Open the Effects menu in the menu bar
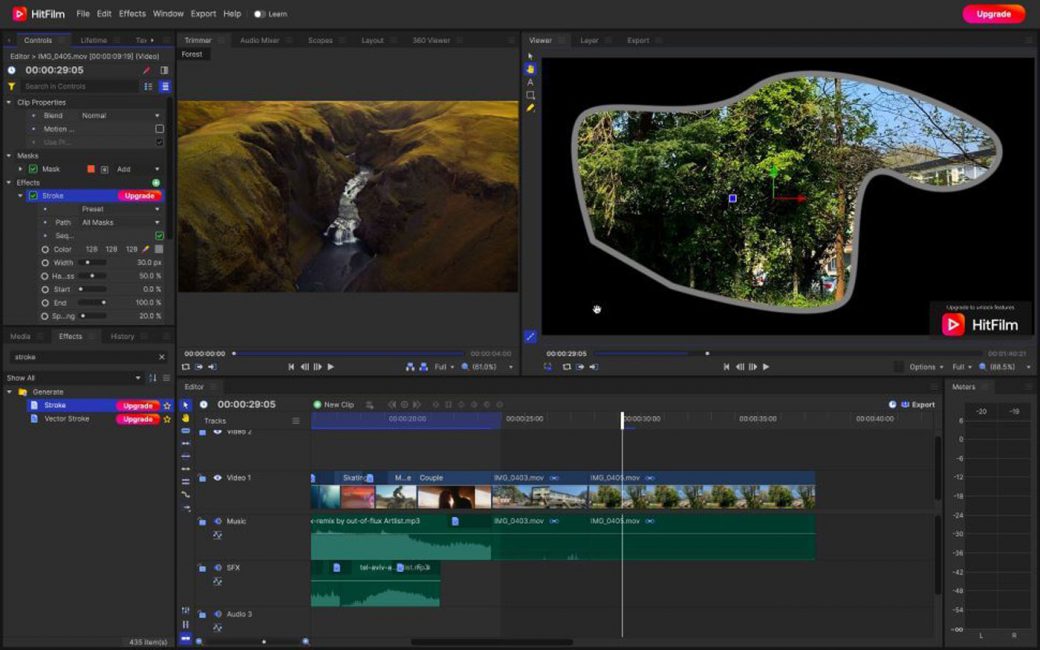Image resolution: width=1040 pixels, height=650 pixels. coord(131,13)
